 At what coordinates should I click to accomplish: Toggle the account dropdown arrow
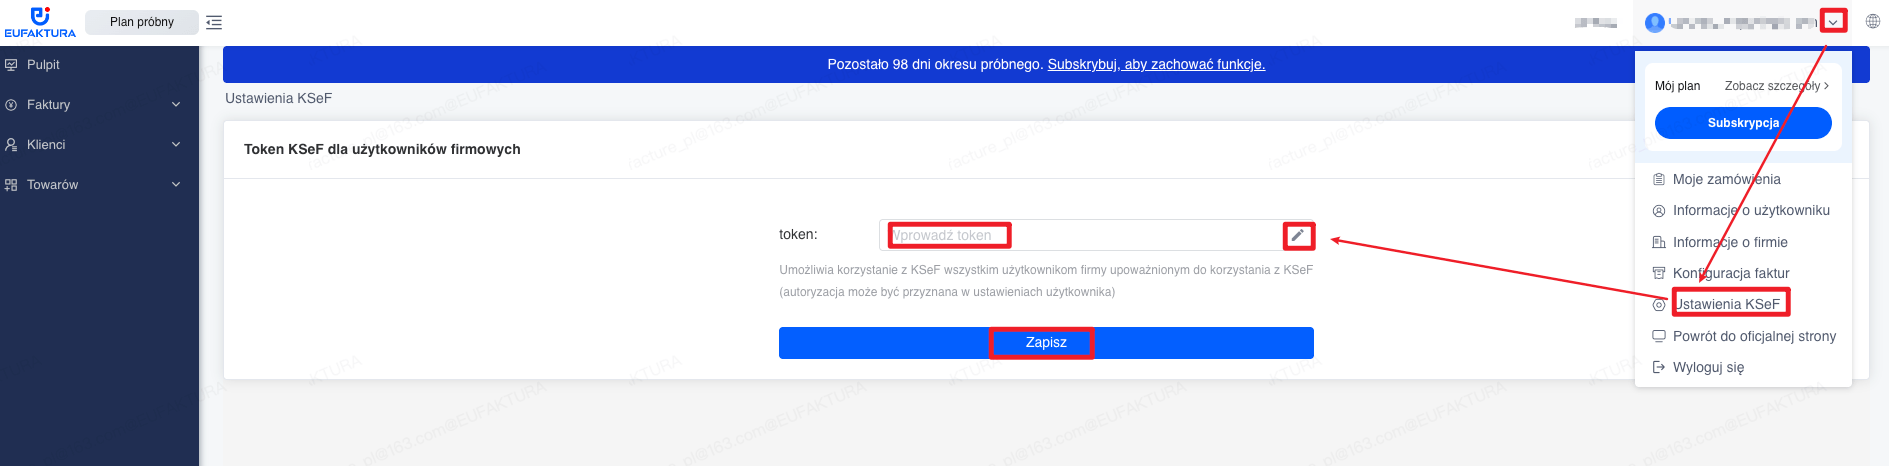point(1833,22)
